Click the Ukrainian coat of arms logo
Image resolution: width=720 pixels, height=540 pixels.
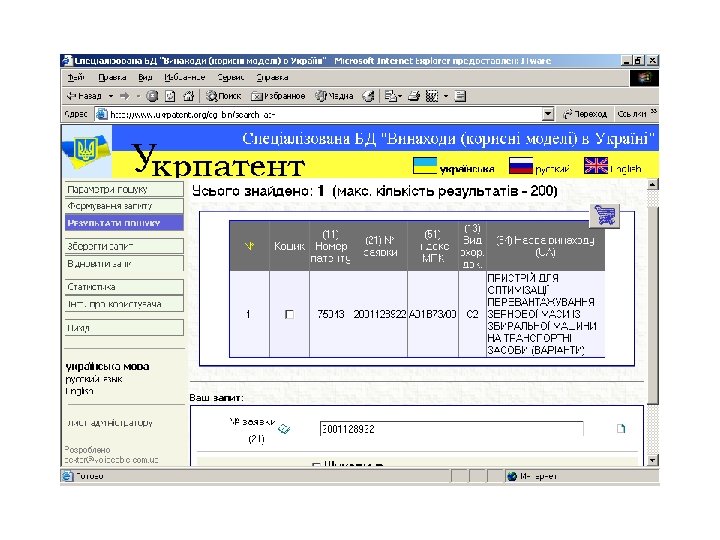point(86,150)
